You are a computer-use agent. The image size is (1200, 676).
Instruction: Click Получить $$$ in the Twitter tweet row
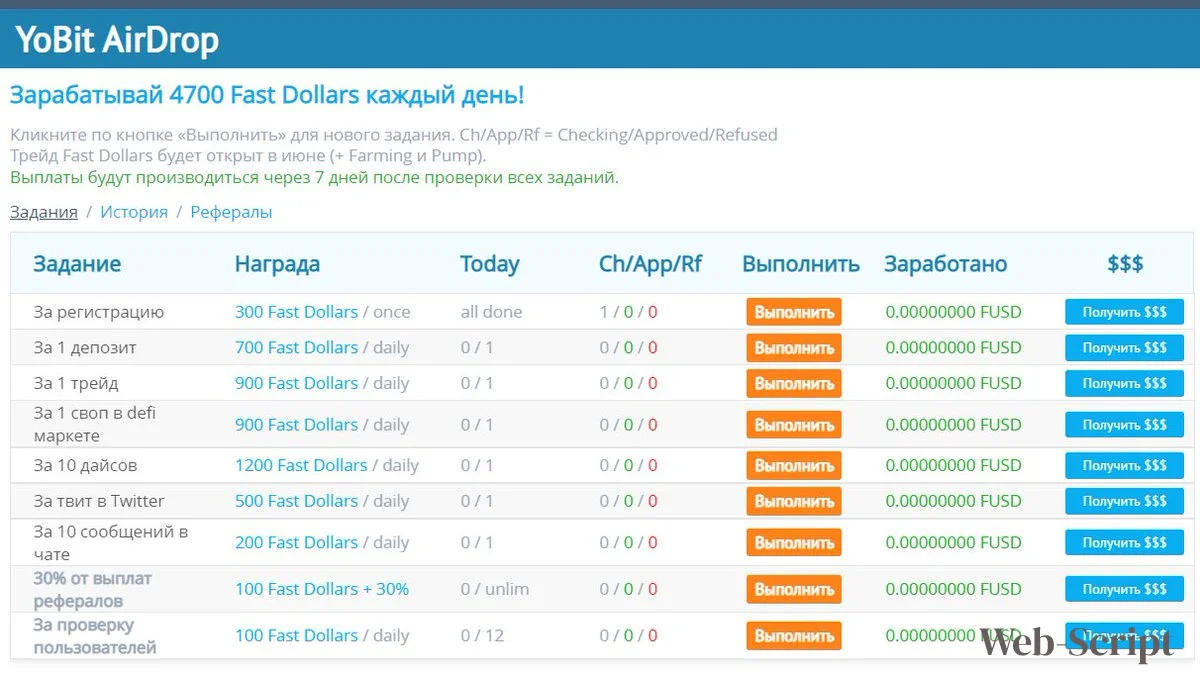coord(1124,501)
